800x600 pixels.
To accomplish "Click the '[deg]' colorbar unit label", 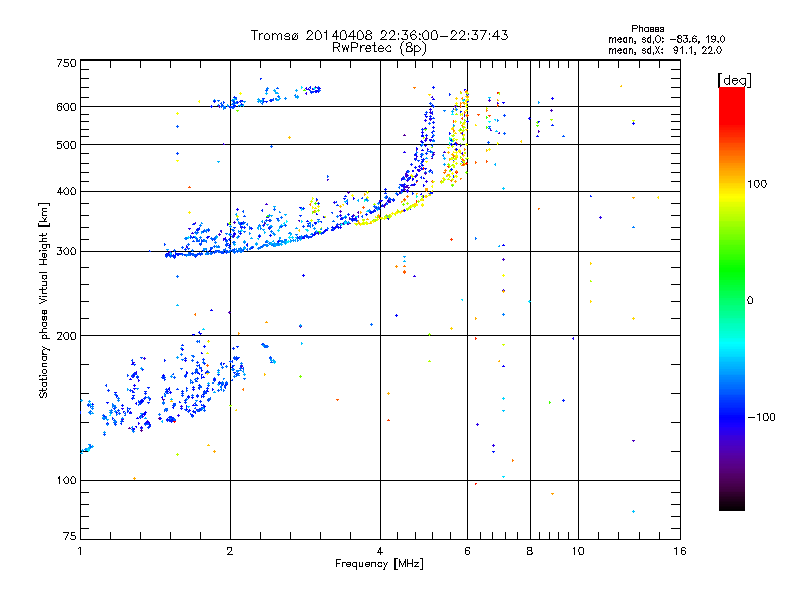I will 734,80.
